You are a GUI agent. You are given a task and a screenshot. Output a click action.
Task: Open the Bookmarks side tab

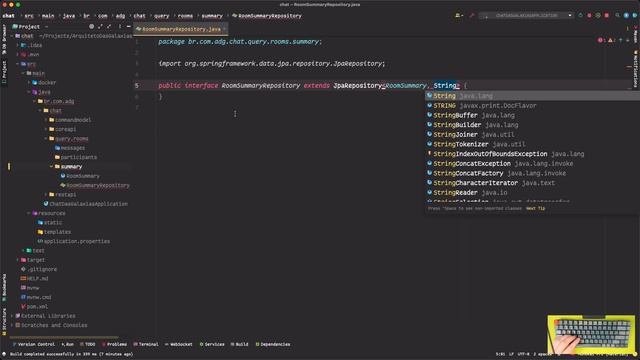click(x=4, y=287)
